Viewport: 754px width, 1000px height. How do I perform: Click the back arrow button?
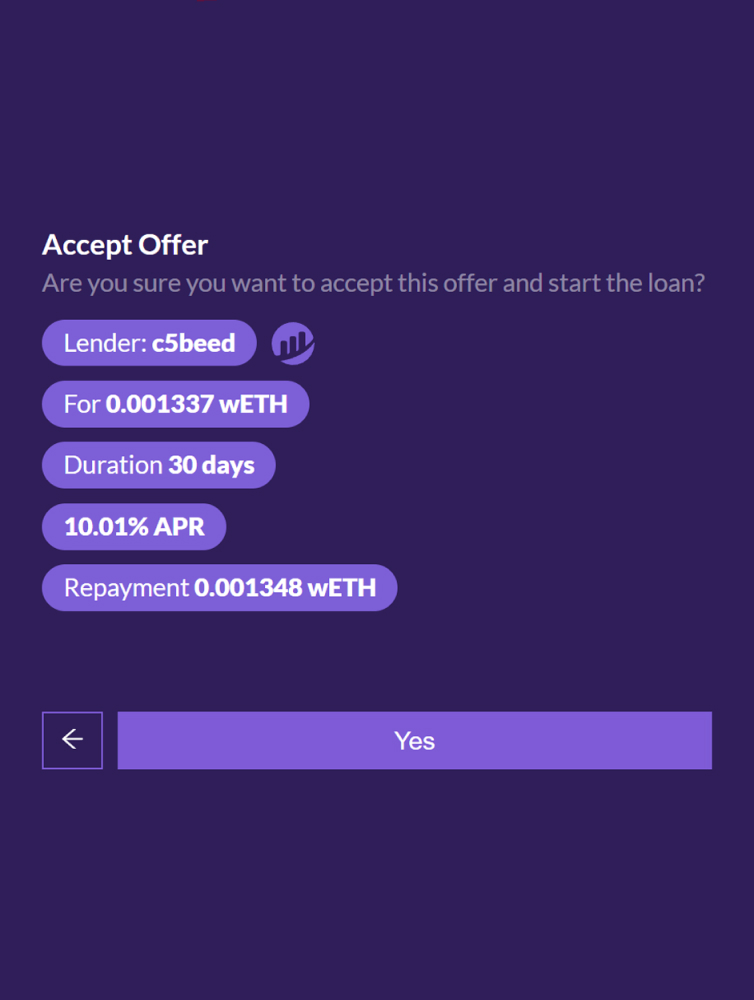pos(72,740)
